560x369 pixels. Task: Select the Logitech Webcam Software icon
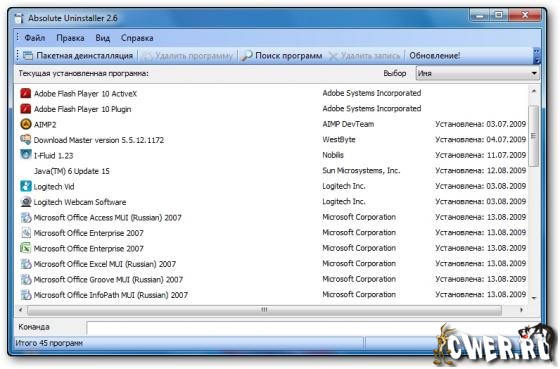(x=26, y=202)
